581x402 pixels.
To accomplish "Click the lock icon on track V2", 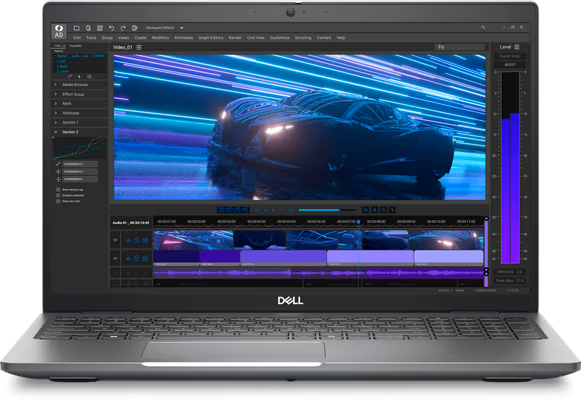I will 136,240.
